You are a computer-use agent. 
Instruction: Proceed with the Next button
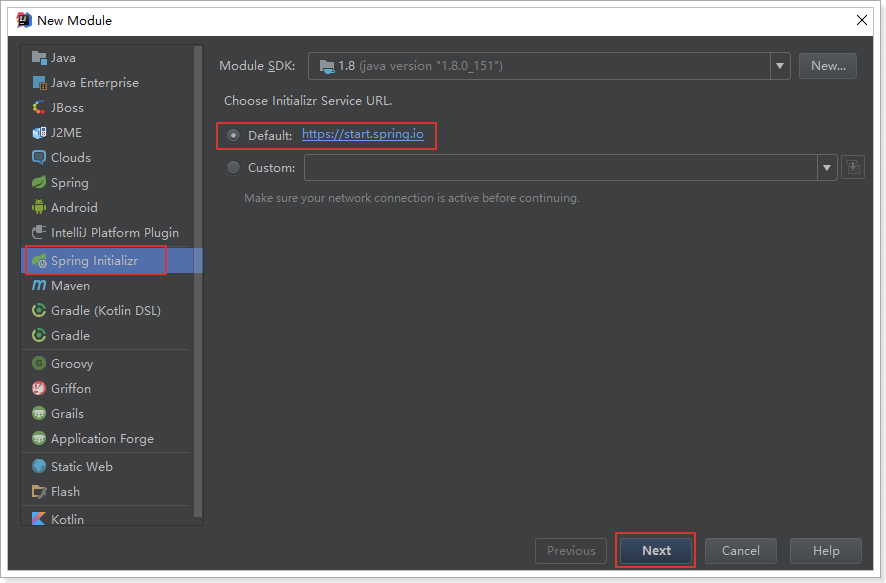pyautogui.click(x=655, y=550)
